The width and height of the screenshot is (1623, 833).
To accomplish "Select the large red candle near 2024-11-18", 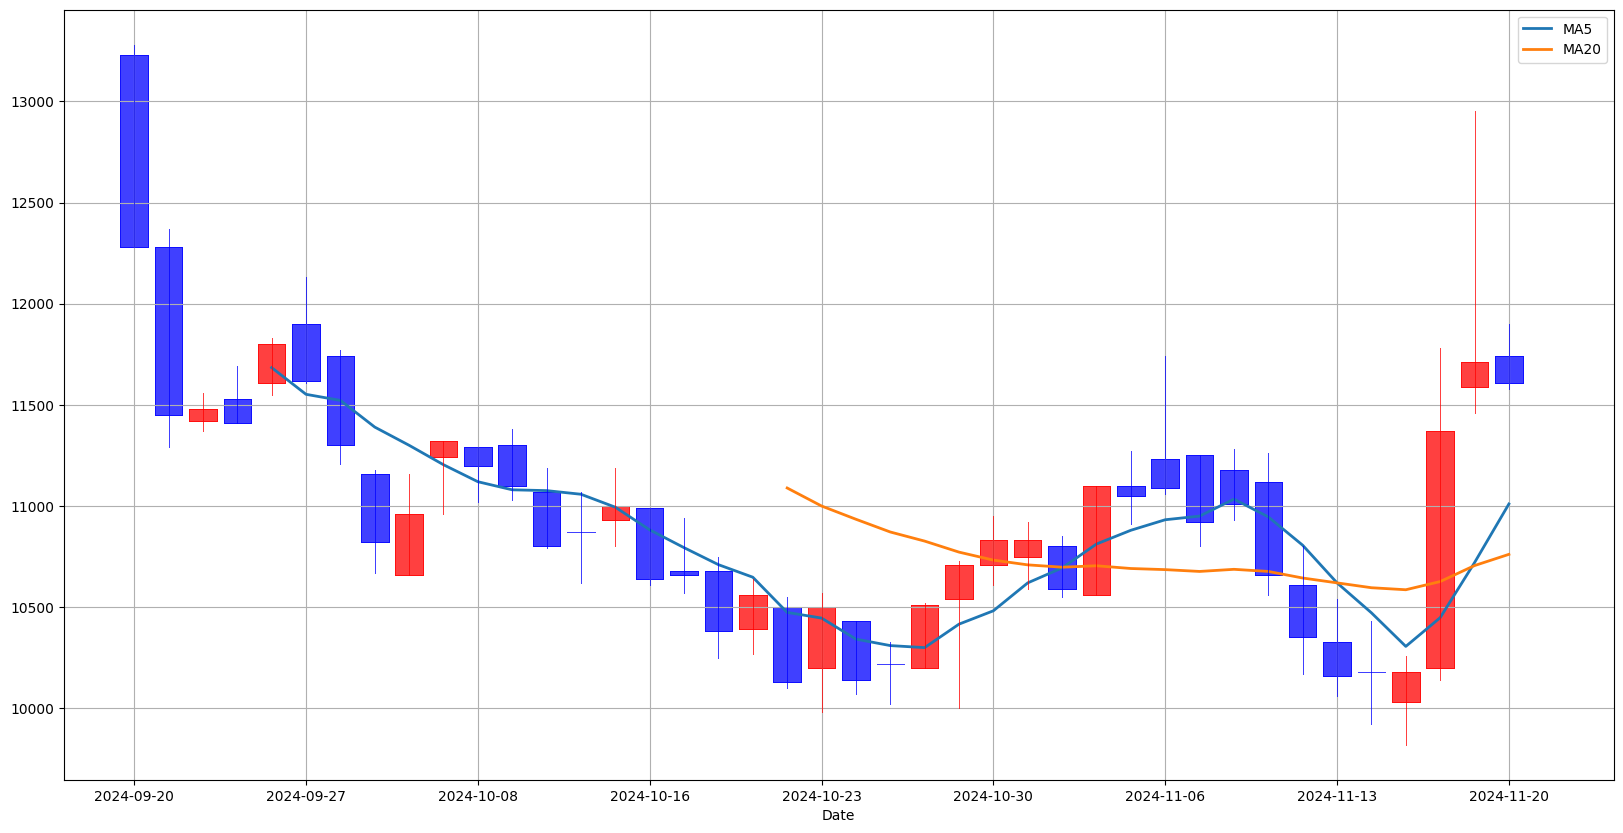I will (1440, 549).
